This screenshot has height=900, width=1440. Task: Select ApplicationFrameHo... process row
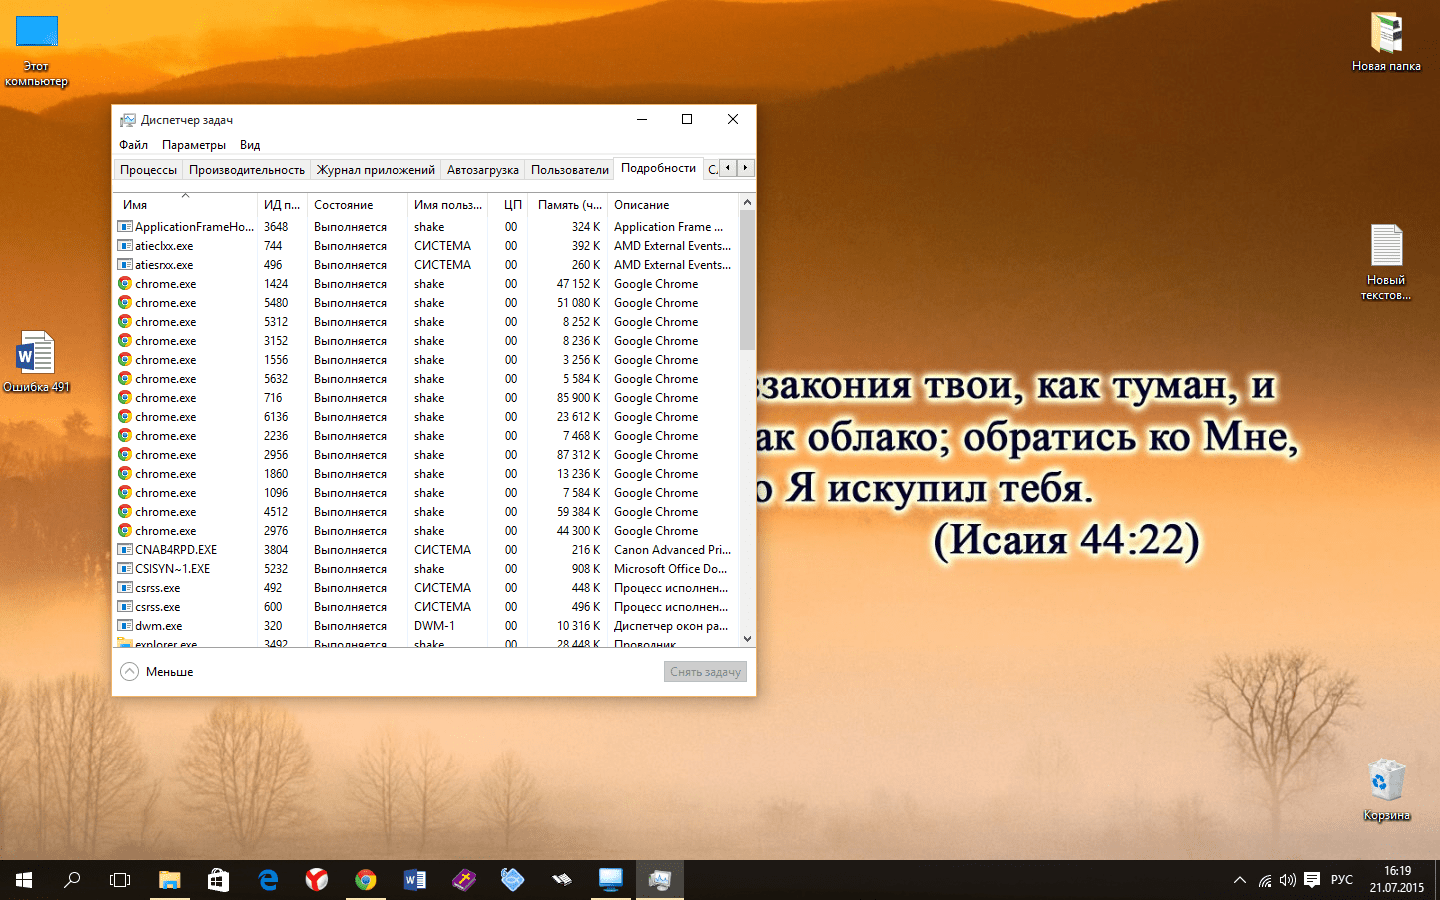(427, 227)
